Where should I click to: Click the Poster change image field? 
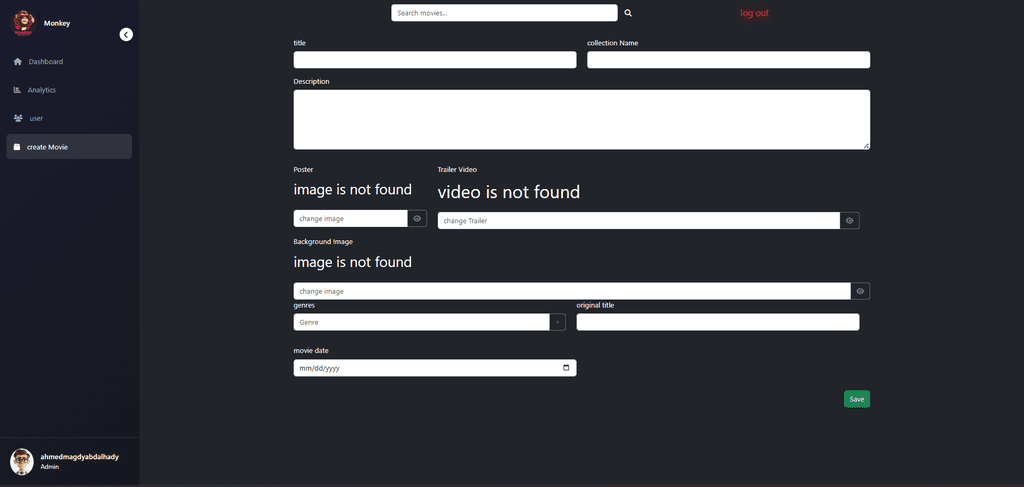pos(351,219)
